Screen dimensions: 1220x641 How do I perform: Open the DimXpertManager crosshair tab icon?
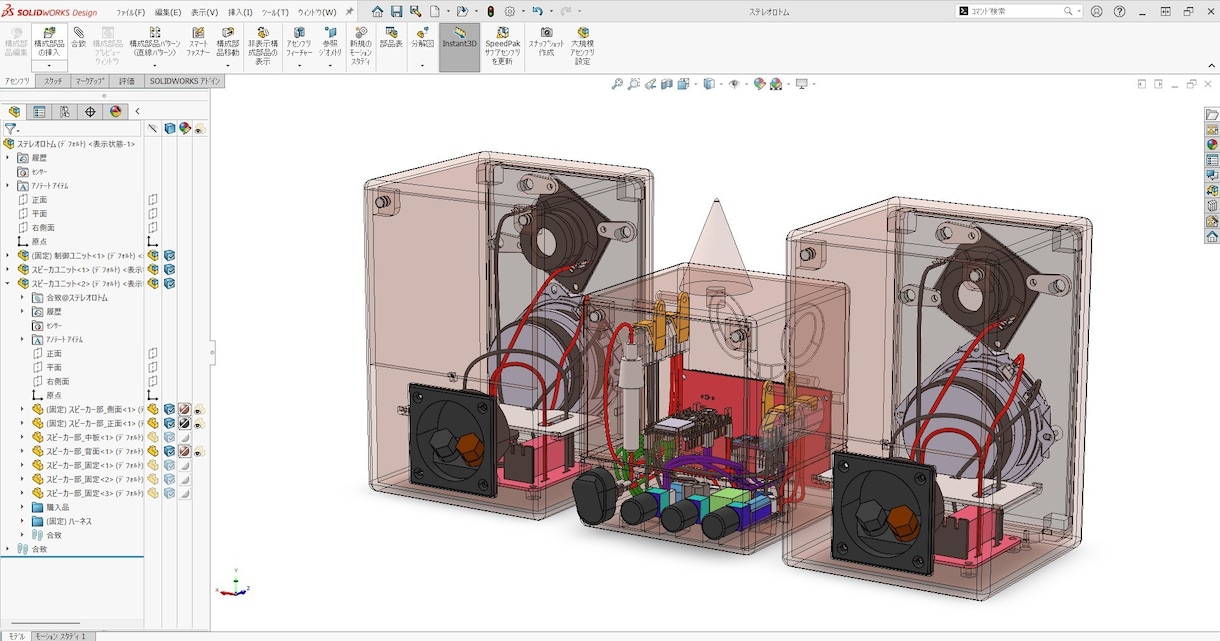91,111
